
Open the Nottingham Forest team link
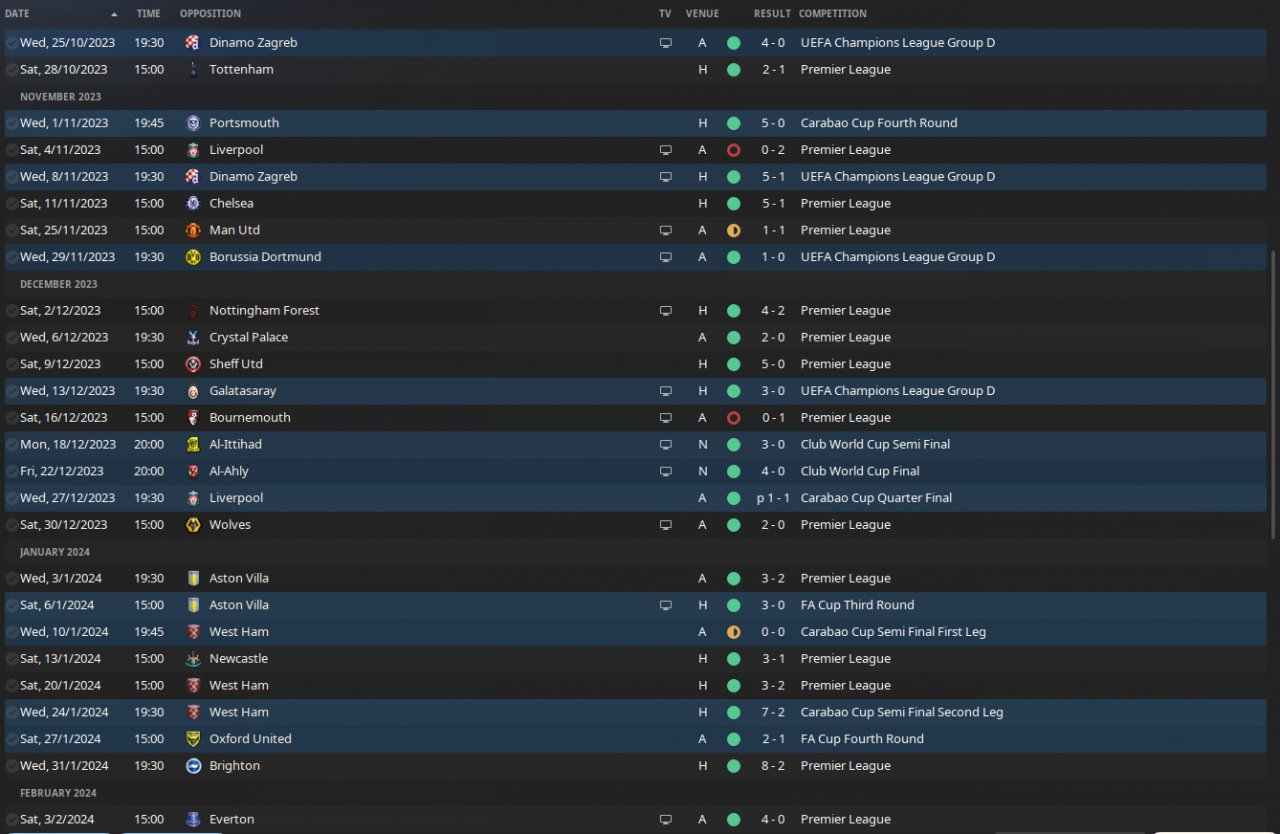[x=264, y=311]
